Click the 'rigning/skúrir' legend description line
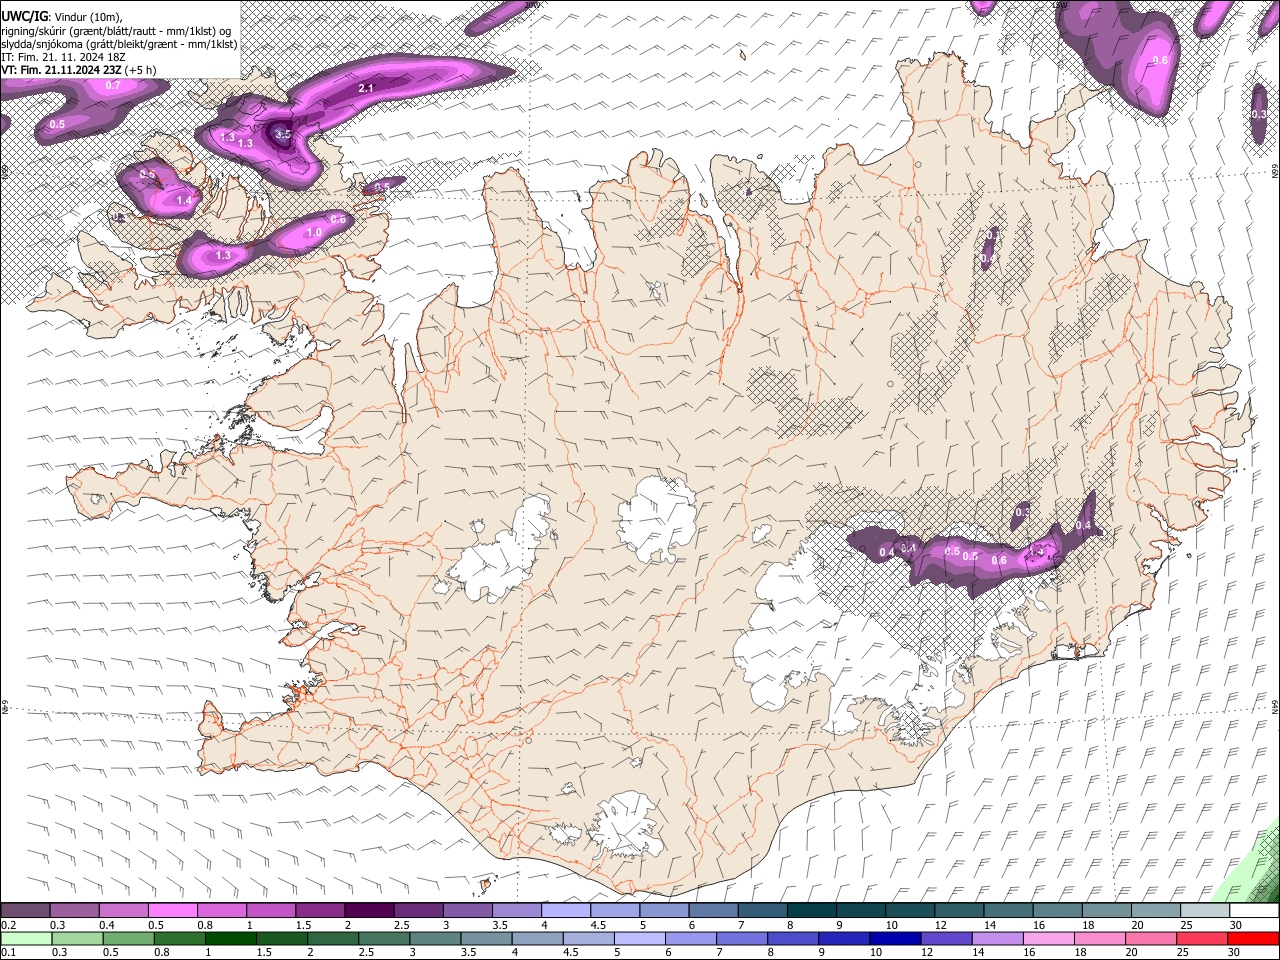Viewport: 1280px width, 960px height. [116, 30]
